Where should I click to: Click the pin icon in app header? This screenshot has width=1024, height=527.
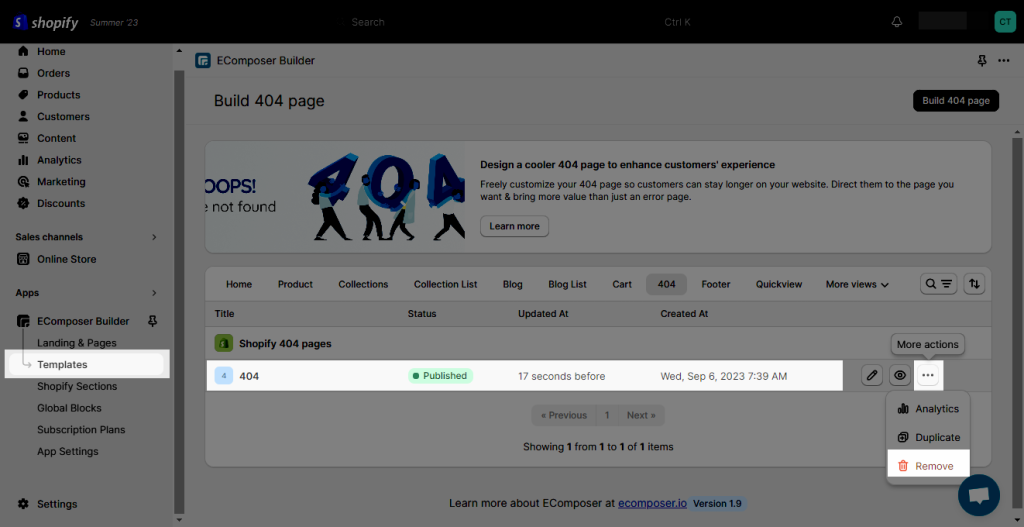[x=982, y=61]
